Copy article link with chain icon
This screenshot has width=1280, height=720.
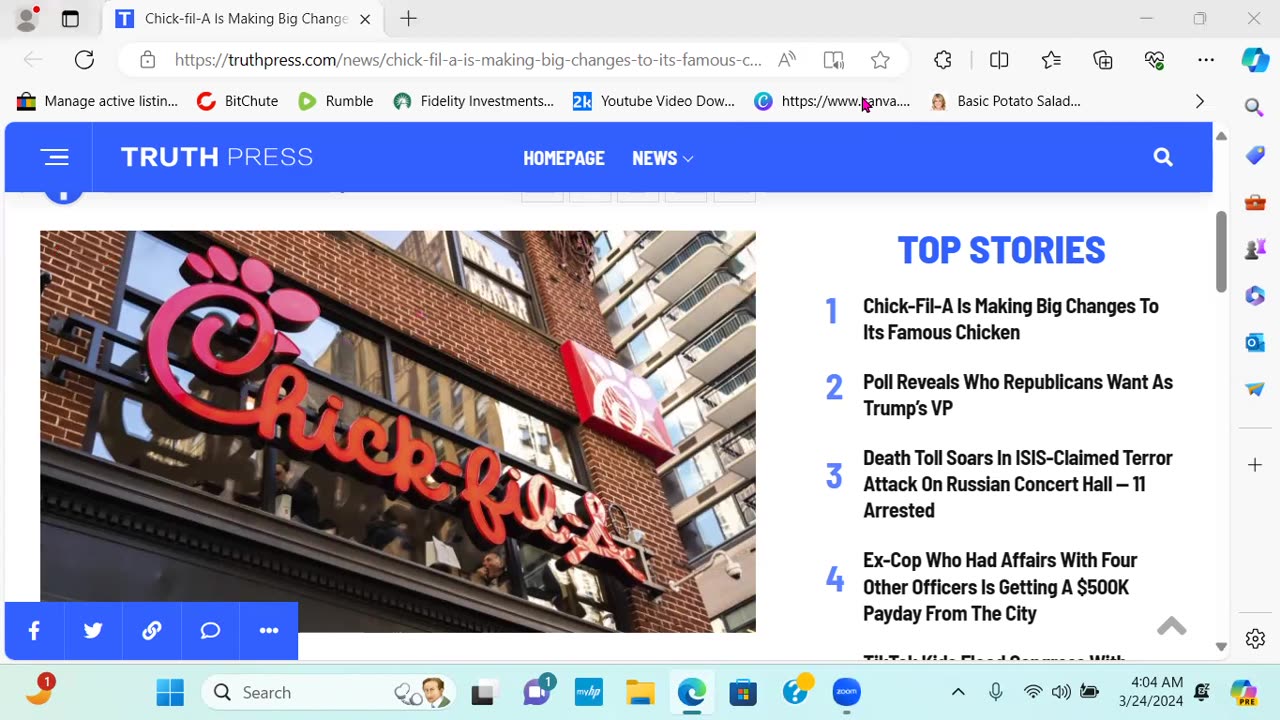[152, 631]
